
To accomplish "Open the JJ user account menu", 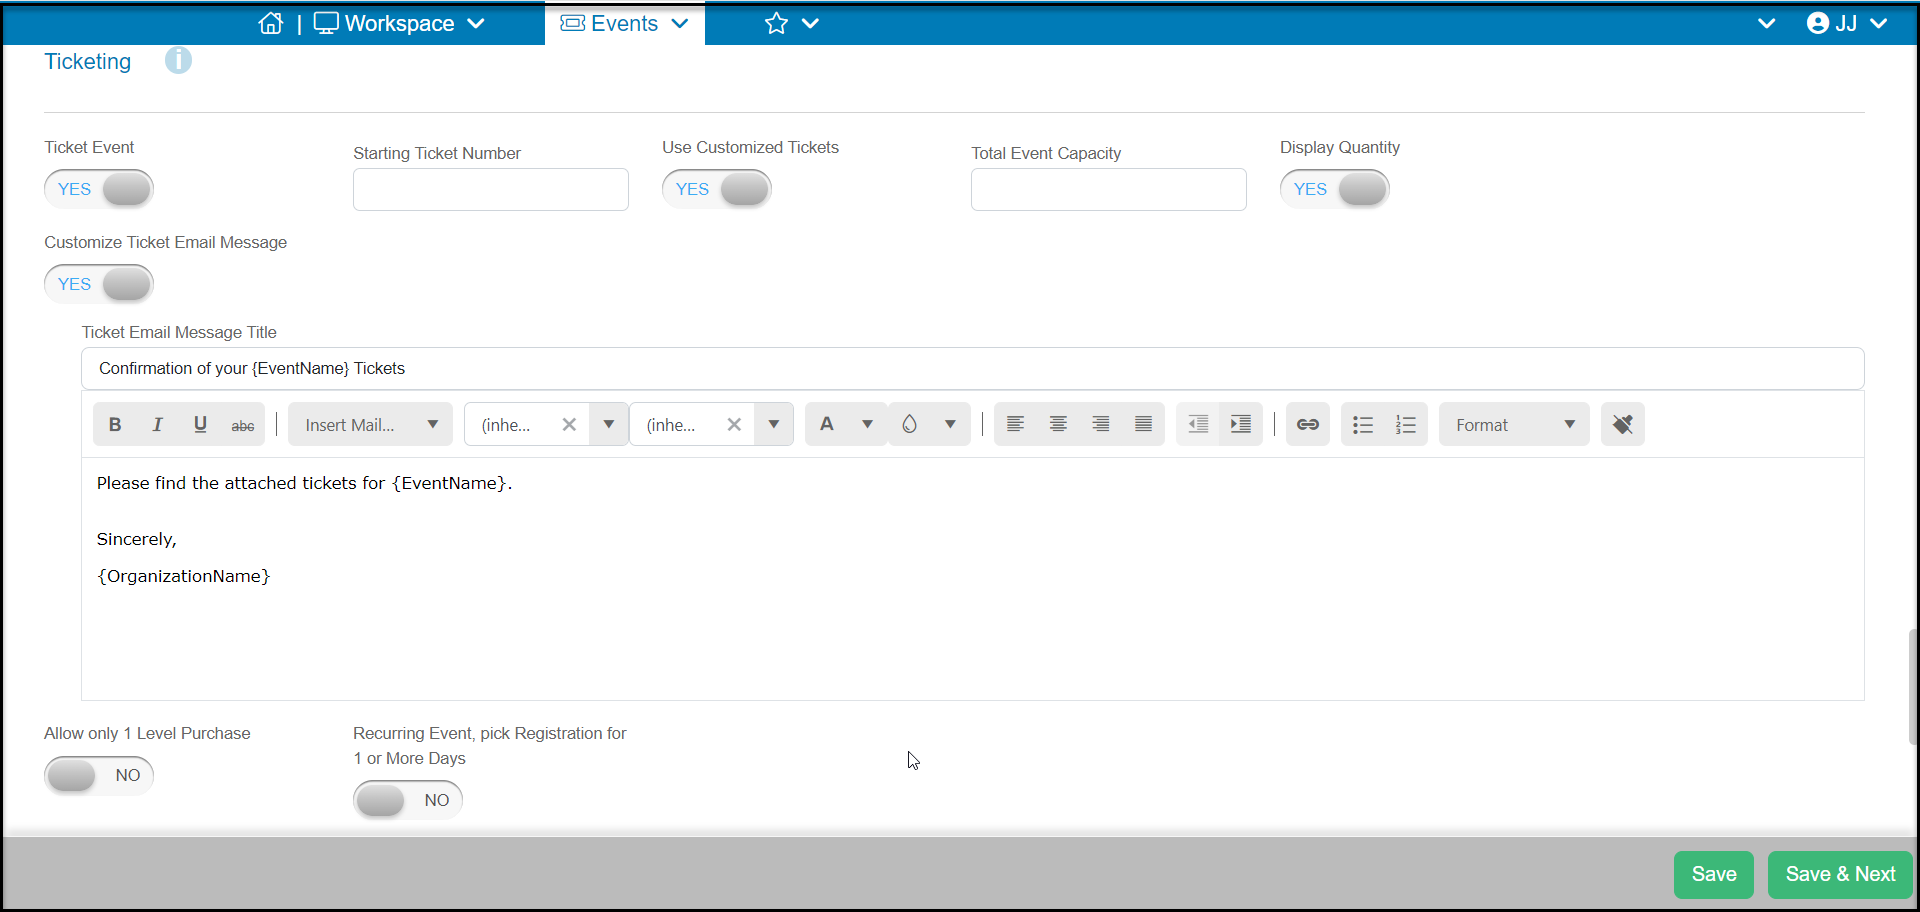I will [1847, 23].
